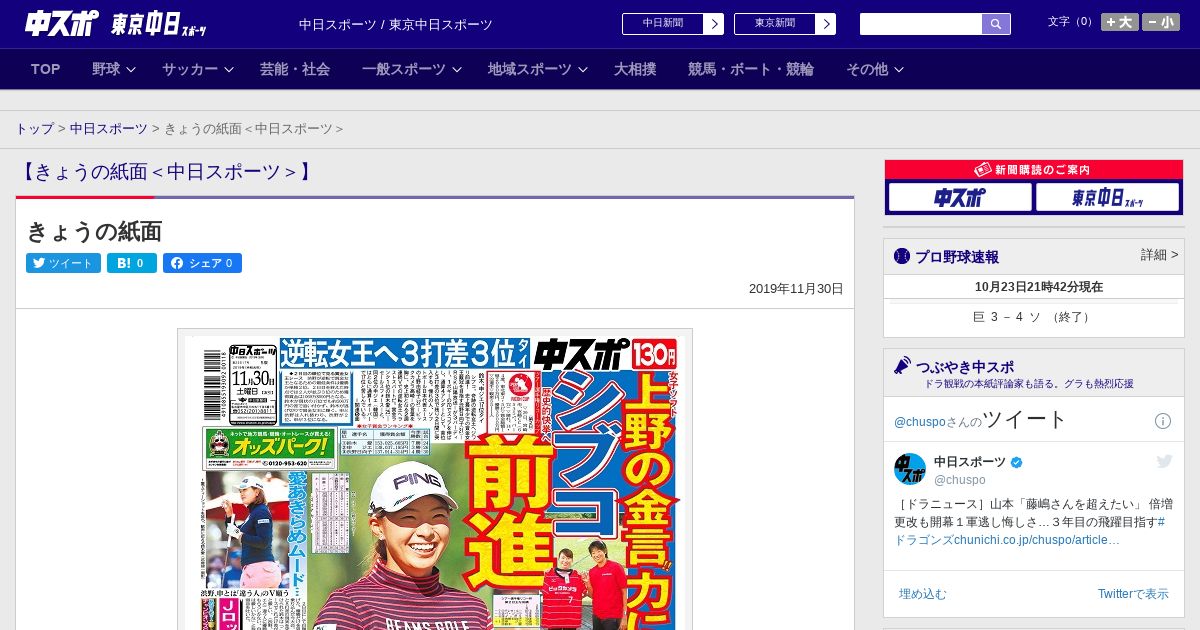Image resolution: width=1200 pixels, height=630 pixels.
Task: Click the megaphone icon by つぶやき中スポ
Action: [903, 365]
